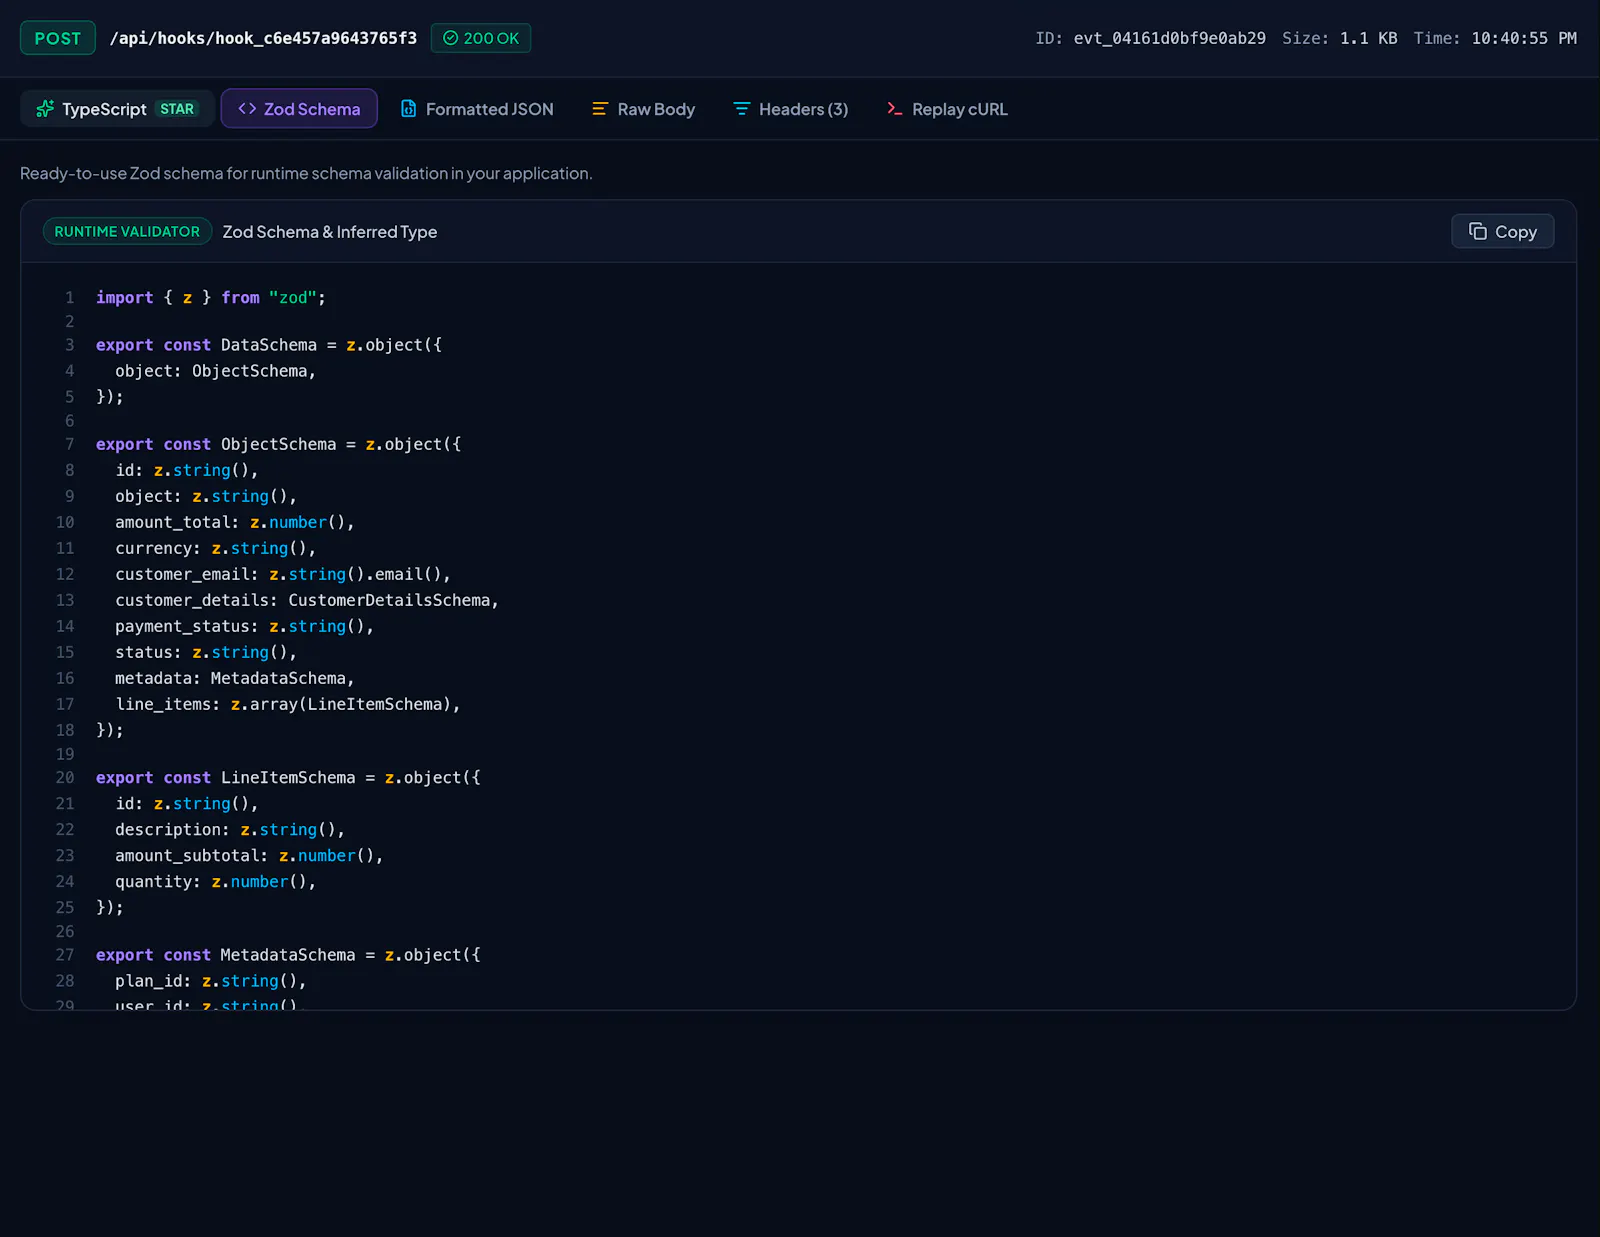Click the Time 10:40:55 PM value
Viewport: 1600px width, 1237px height.
(1523, 38)
